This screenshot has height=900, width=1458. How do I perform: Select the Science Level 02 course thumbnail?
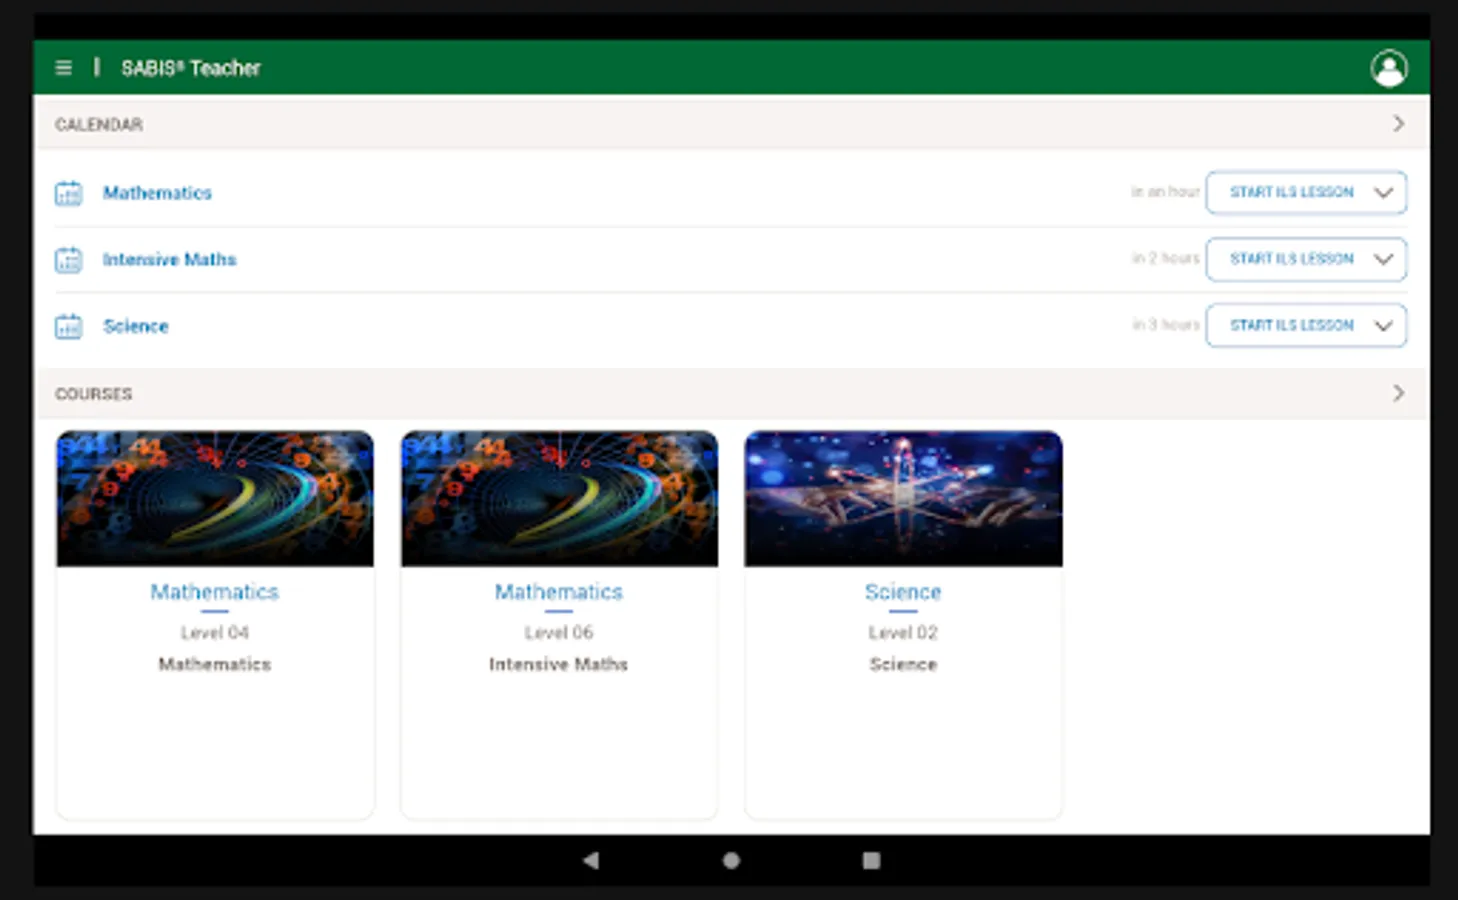[x=903, y=499]
